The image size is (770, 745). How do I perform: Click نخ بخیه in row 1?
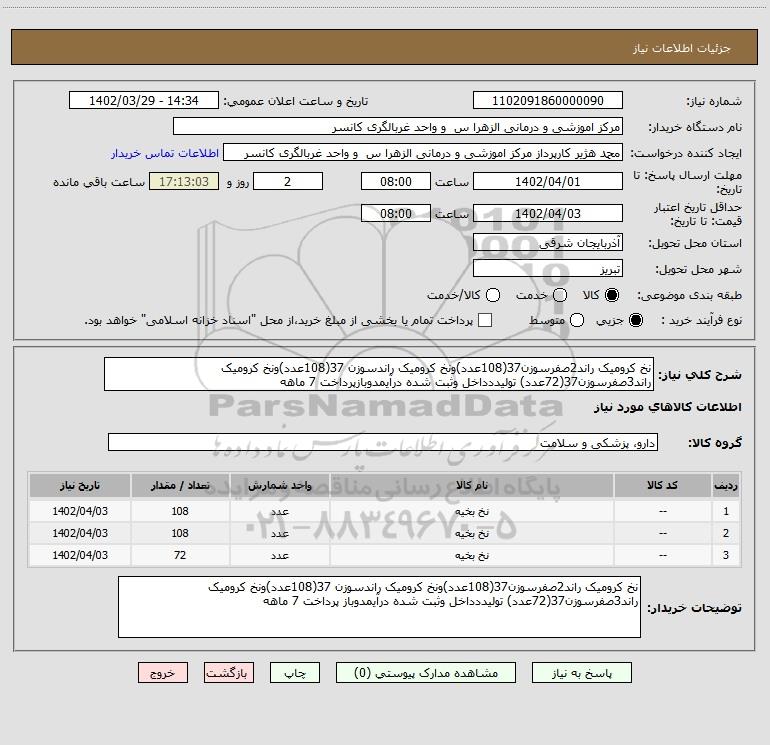472,511
